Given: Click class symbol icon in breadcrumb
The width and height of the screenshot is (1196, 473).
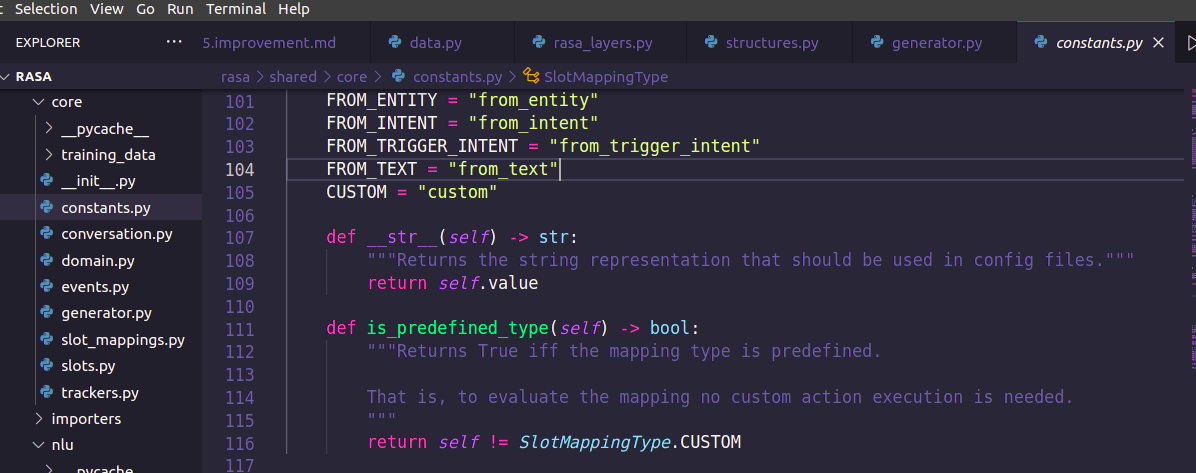Looking at the screenshot, I should [531, 76].
